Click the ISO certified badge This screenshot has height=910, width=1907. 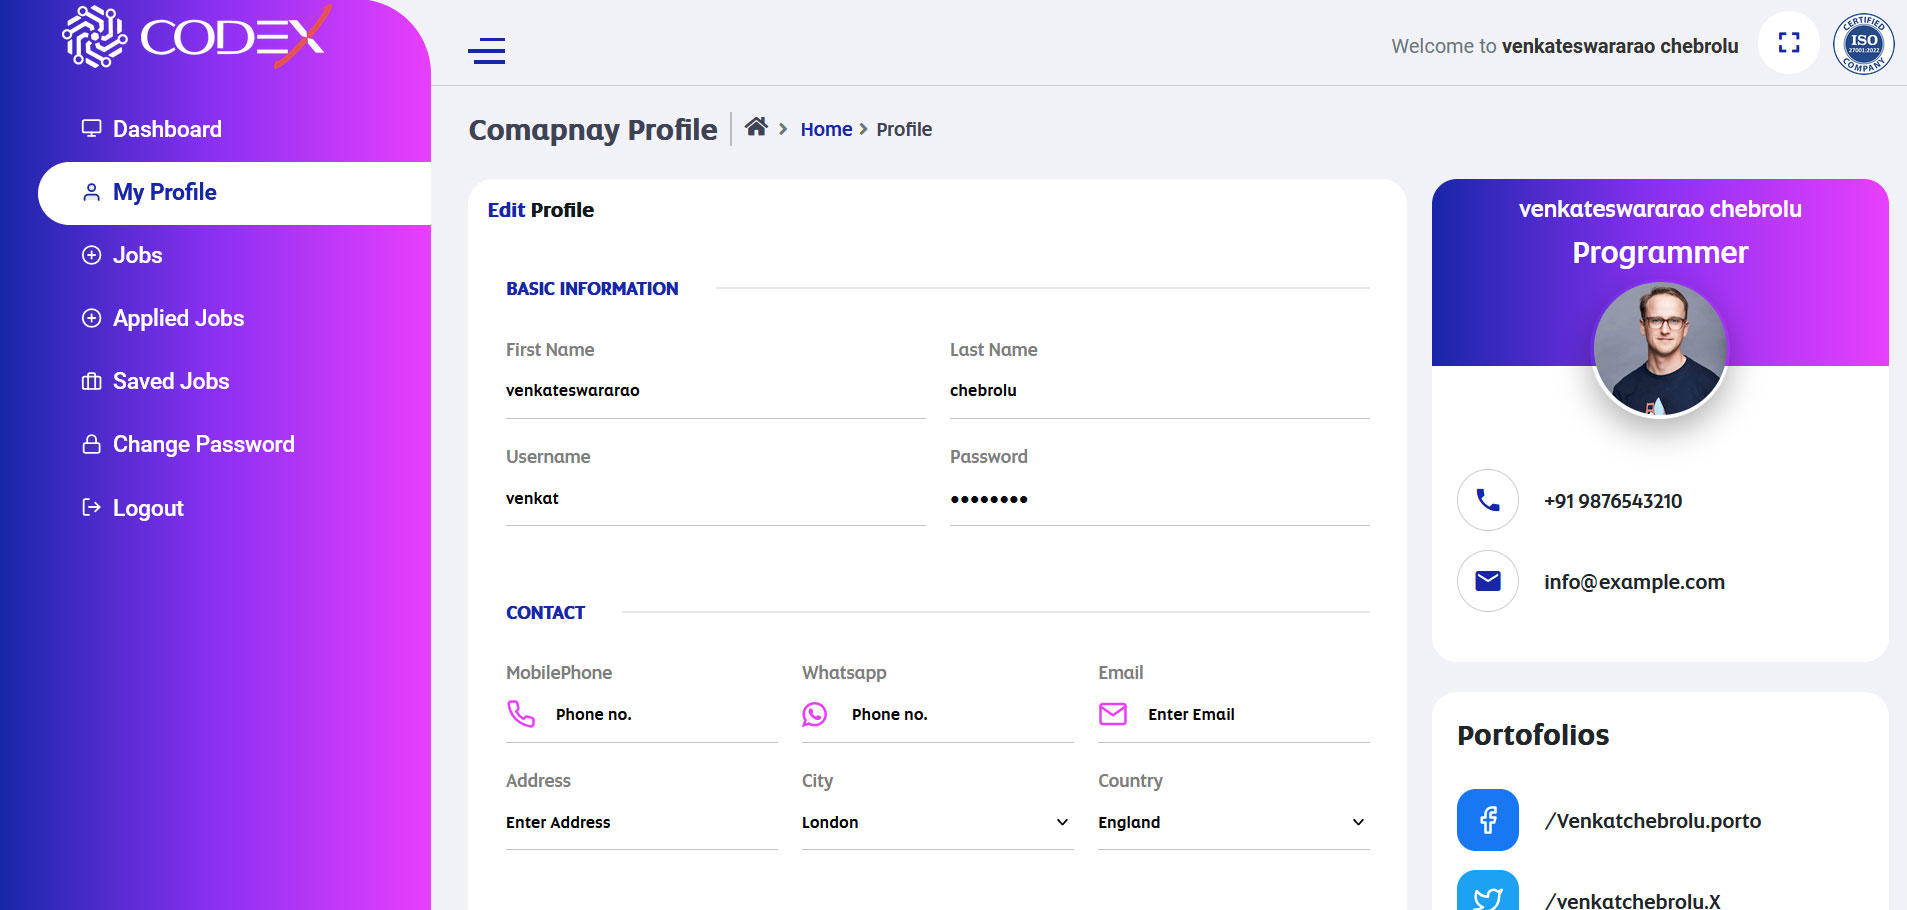pyautogui.click(x=1863, y=44)
